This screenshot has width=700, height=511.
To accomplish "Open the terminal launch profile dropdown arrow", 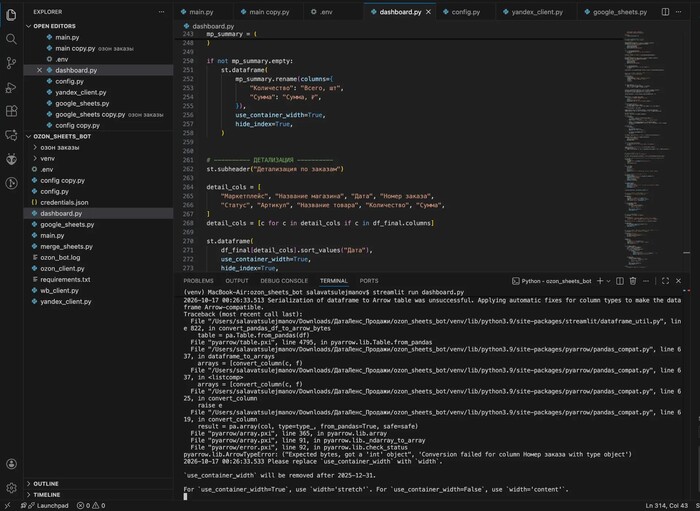I will [608, 281].
